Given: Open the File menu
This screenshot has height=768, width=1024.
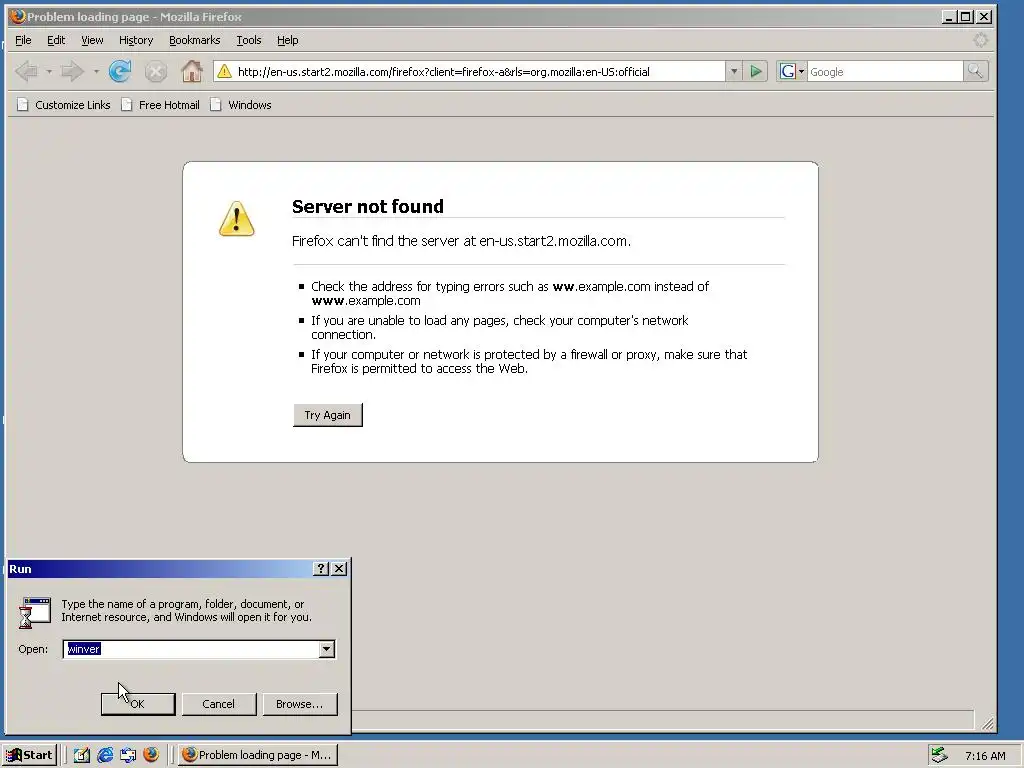Looking at the screenshot, I should (x=23, y=40).
